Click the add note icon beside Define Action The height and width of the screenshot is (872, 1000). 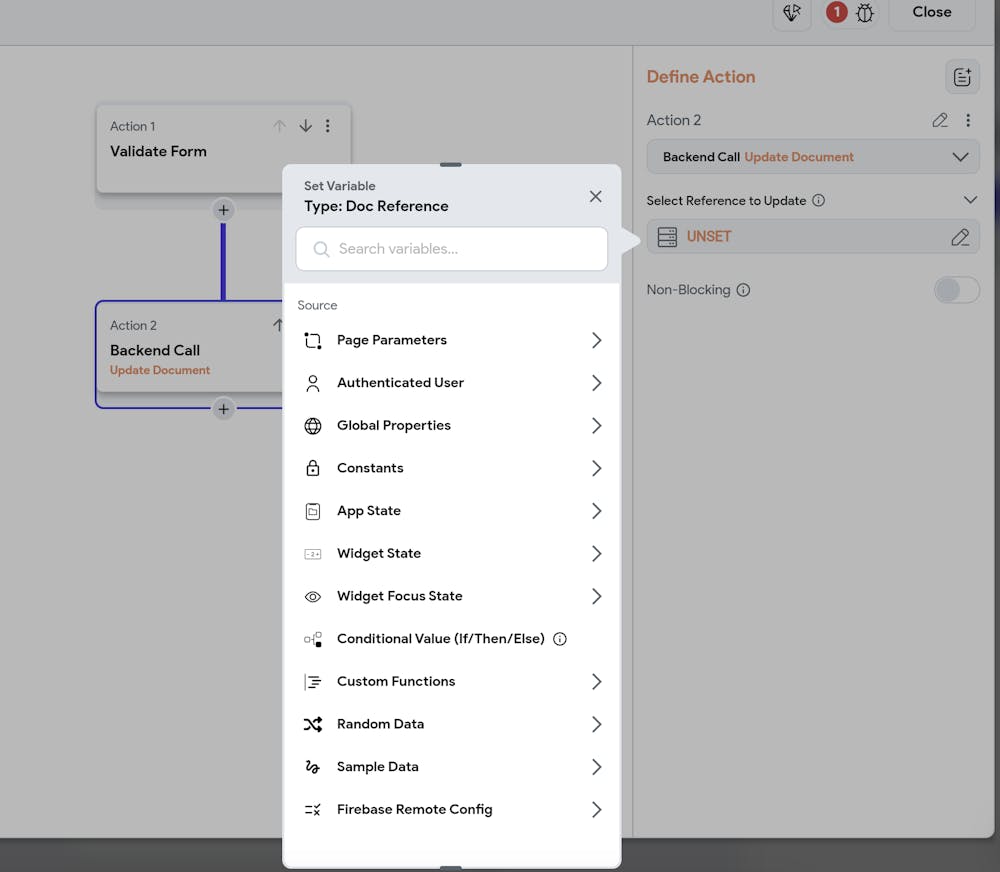[962, 77]
